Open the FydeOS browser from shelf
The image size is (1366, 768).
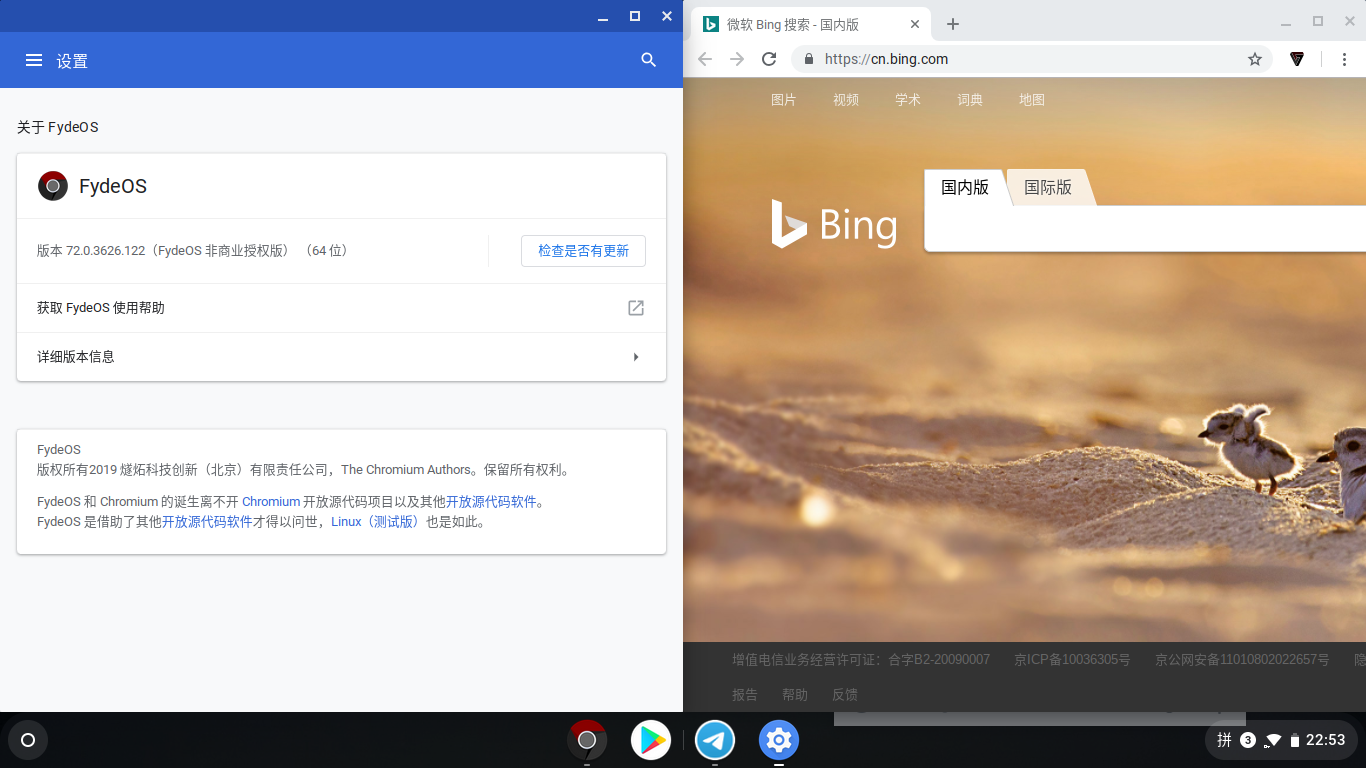(587, 740)
